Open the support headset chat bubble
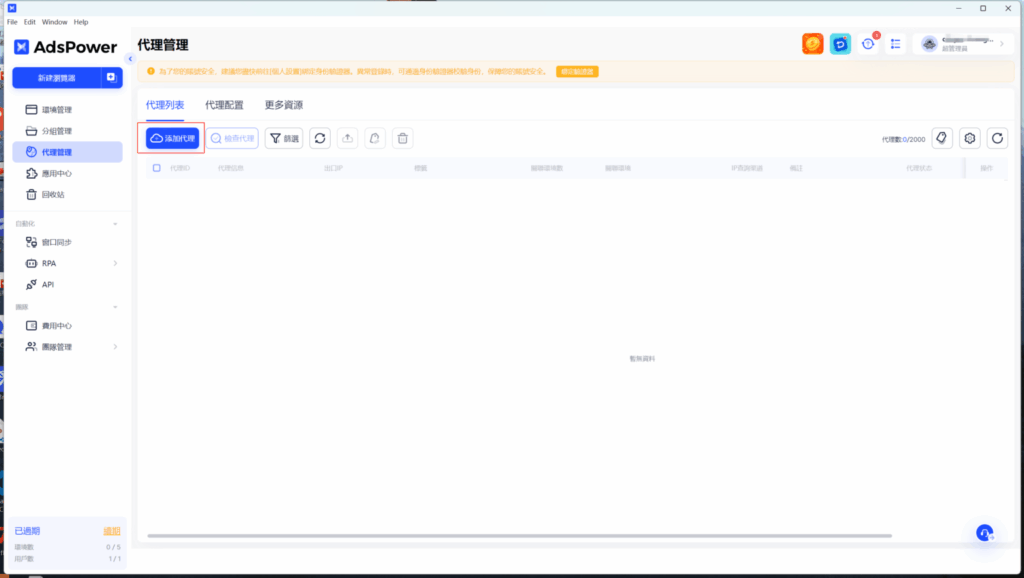This screenshot has height=578, width=1024. pyautogui.click(x=985, y=533)
